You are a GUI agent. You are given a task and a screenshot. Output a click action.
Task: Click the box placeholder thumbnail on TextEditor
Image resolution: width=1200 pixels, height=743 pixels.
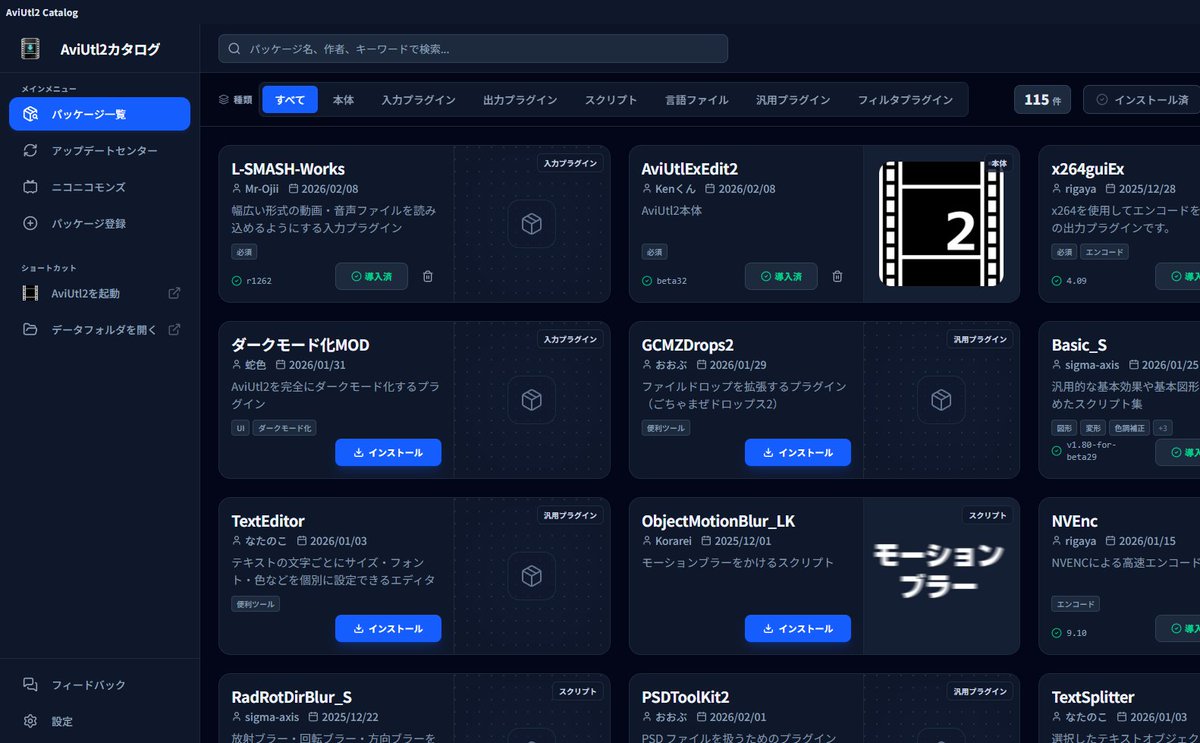[x=532, y=576]
